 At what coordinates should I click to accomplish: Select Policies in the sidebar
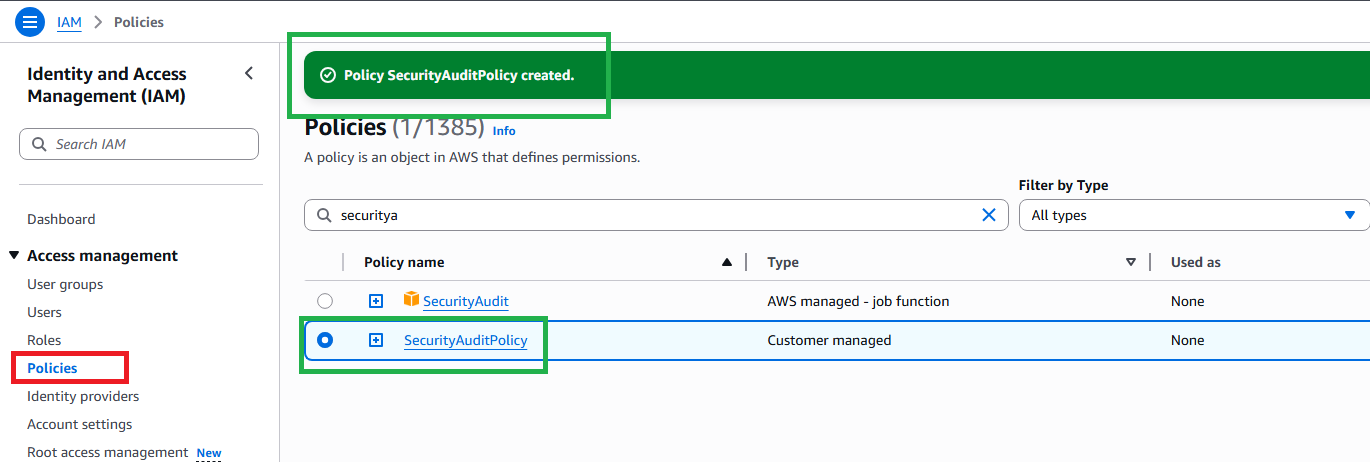point(52,368)
